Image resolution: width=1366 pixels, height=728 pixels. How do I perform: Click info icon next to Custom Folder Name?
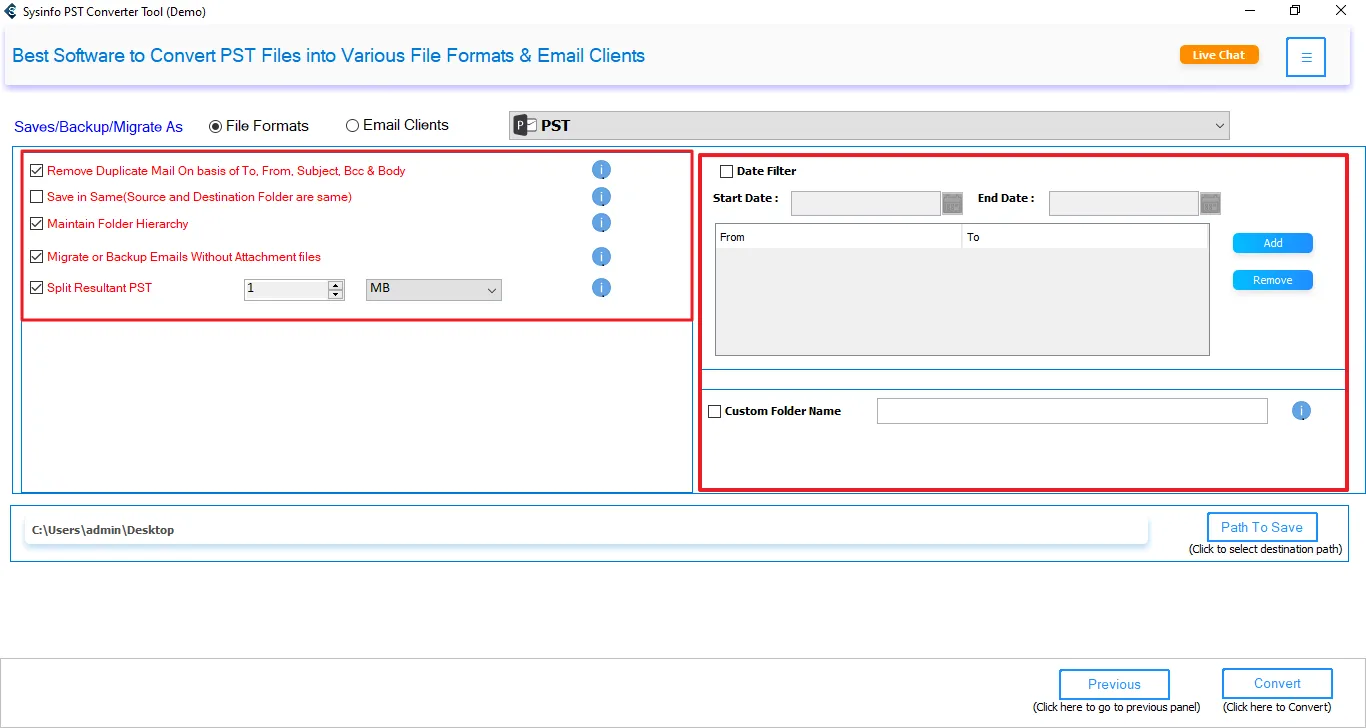pos(1301,411)
